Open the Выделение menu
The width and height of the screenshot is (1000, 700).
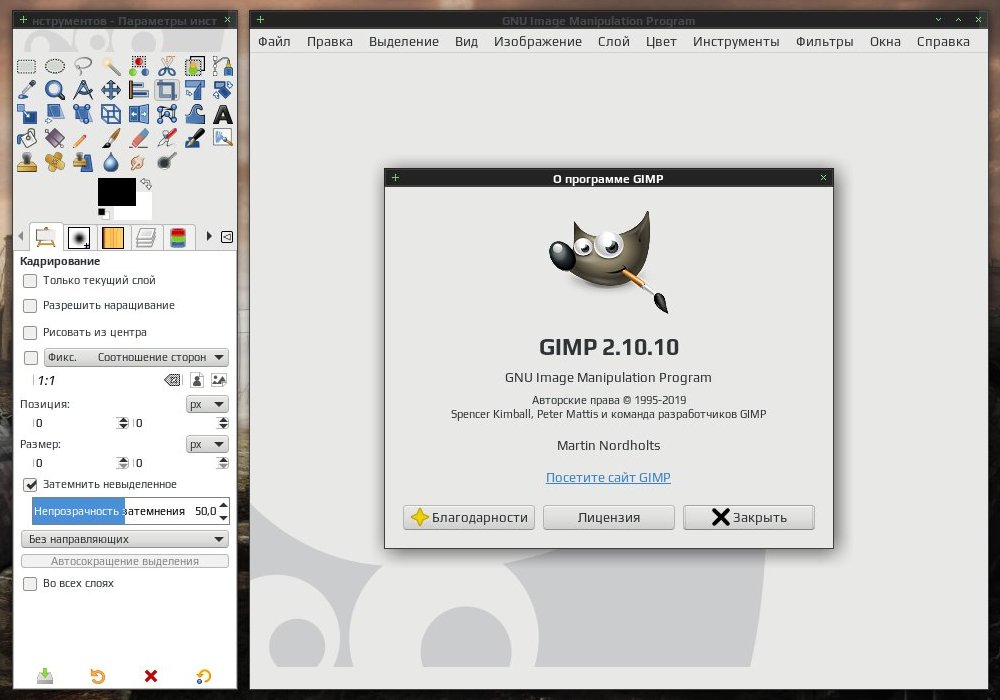point(404,41)
